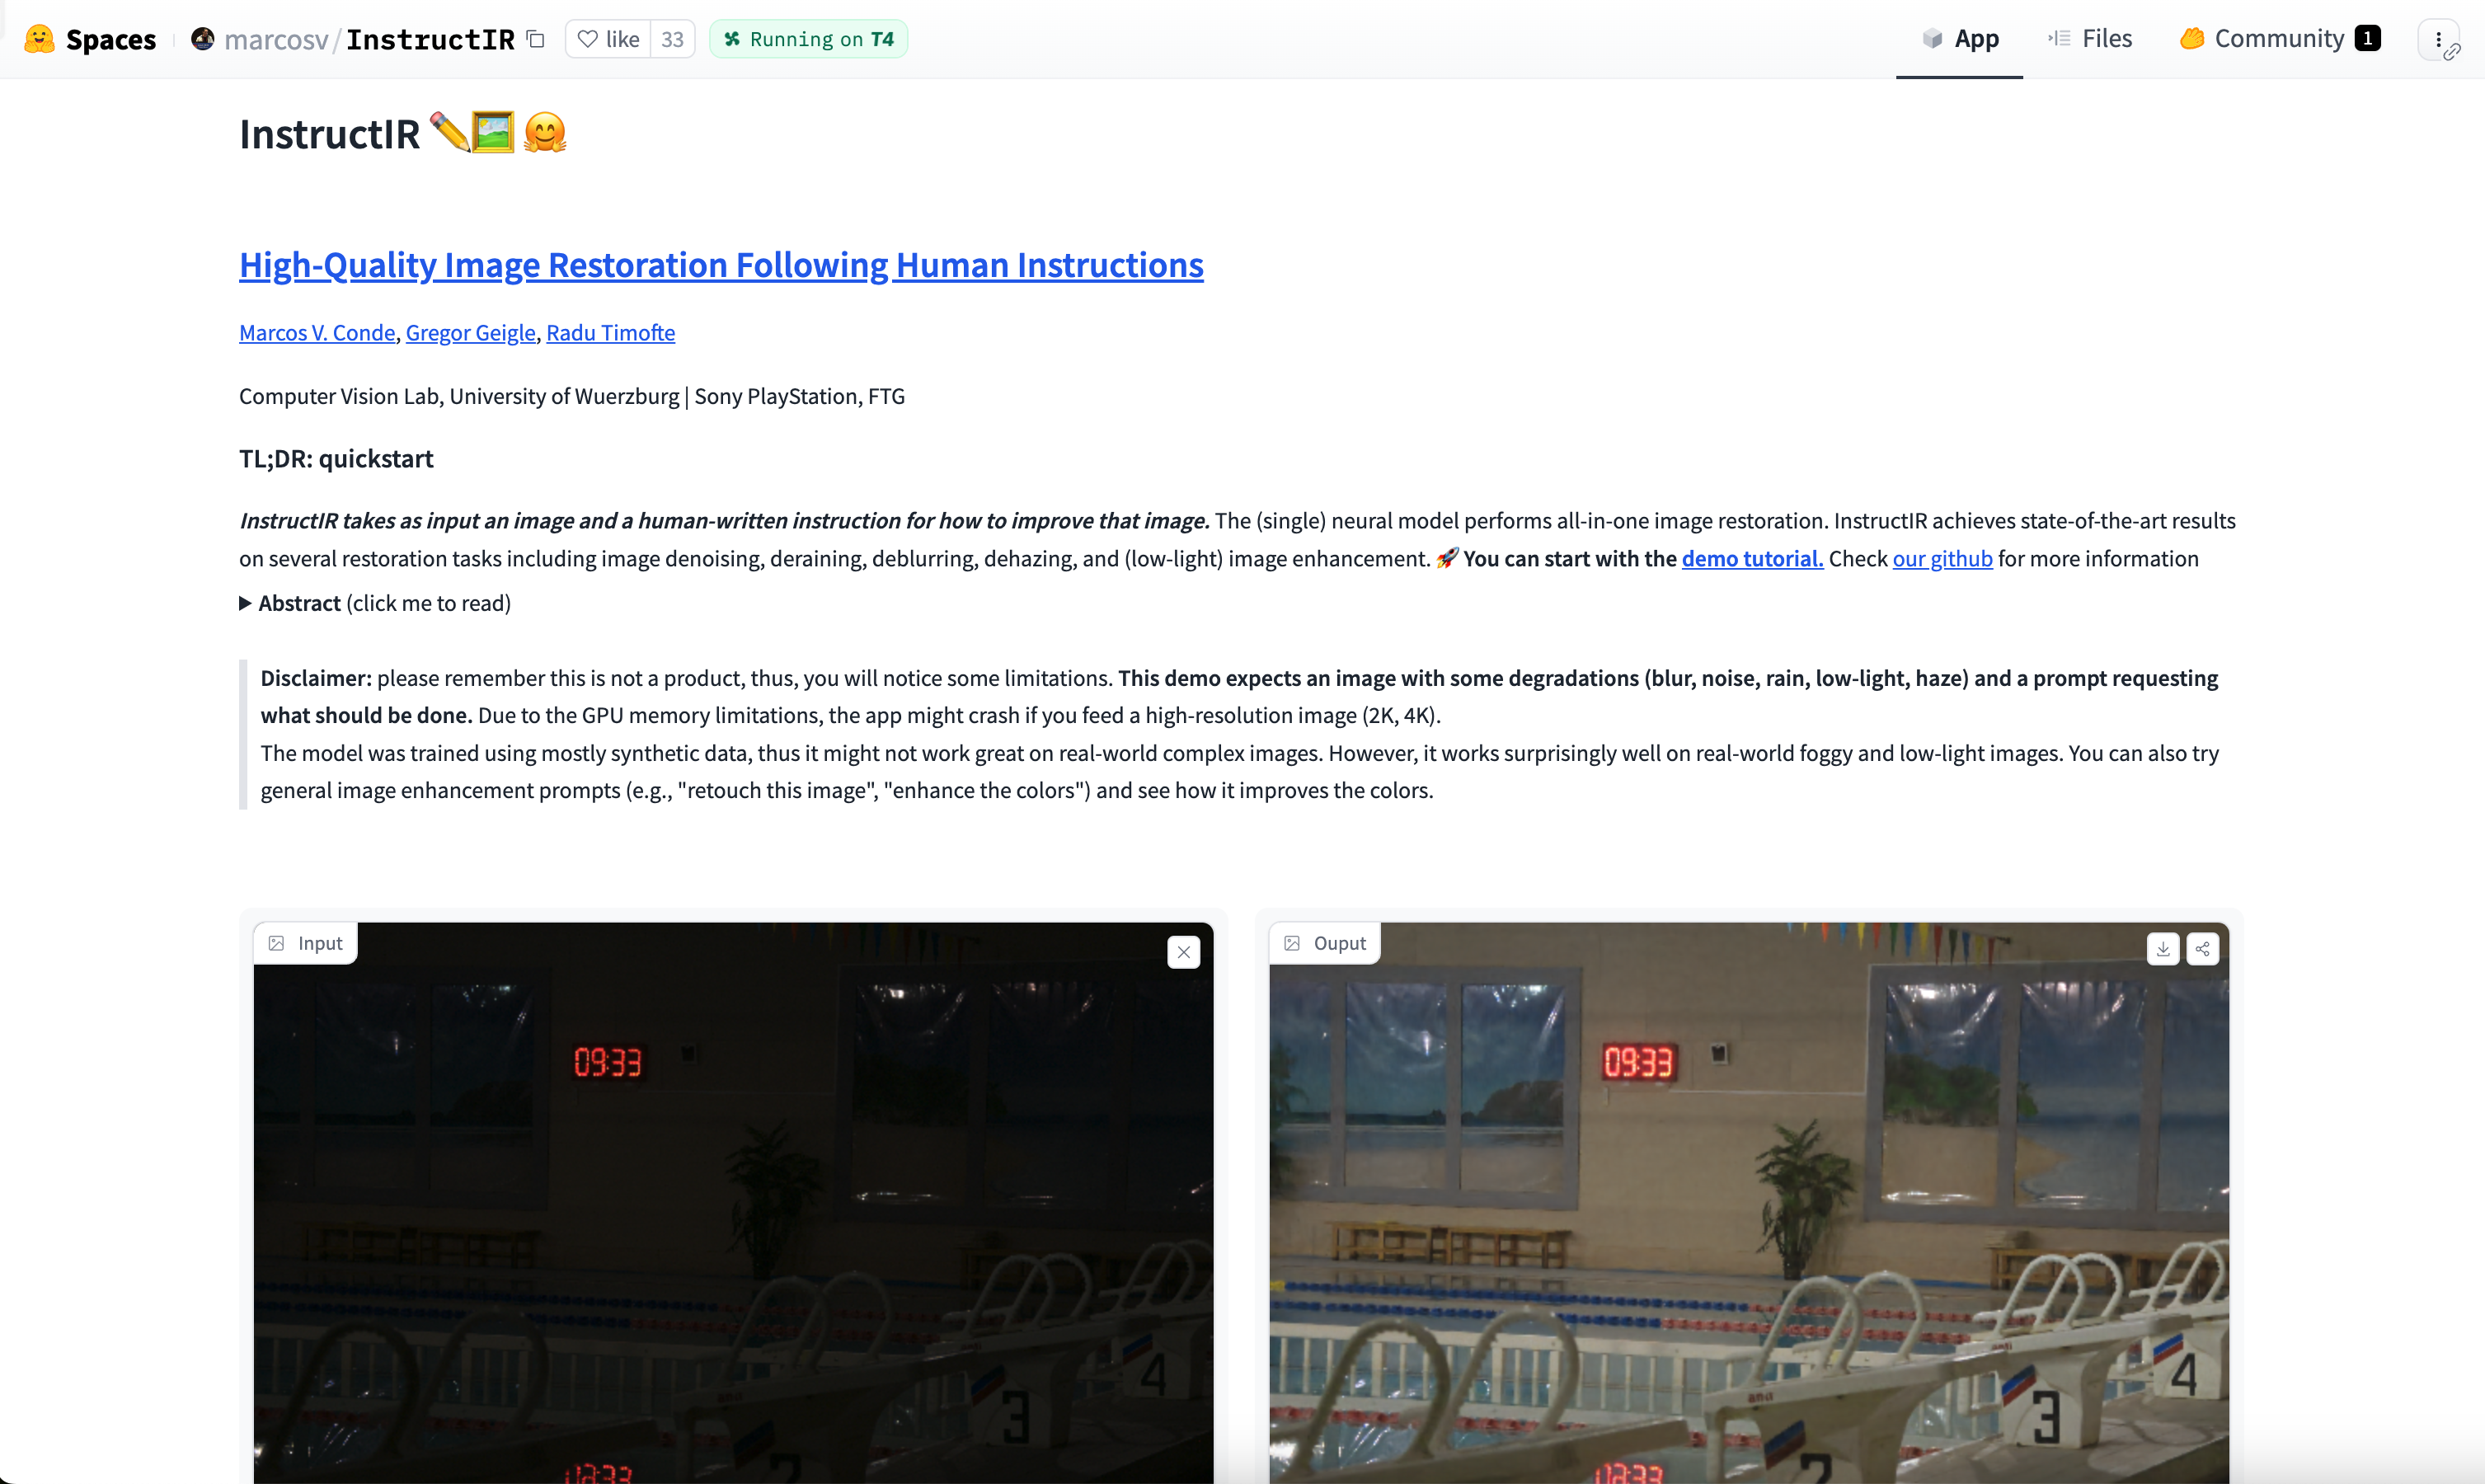Click the Input dark pool image

732,1200
